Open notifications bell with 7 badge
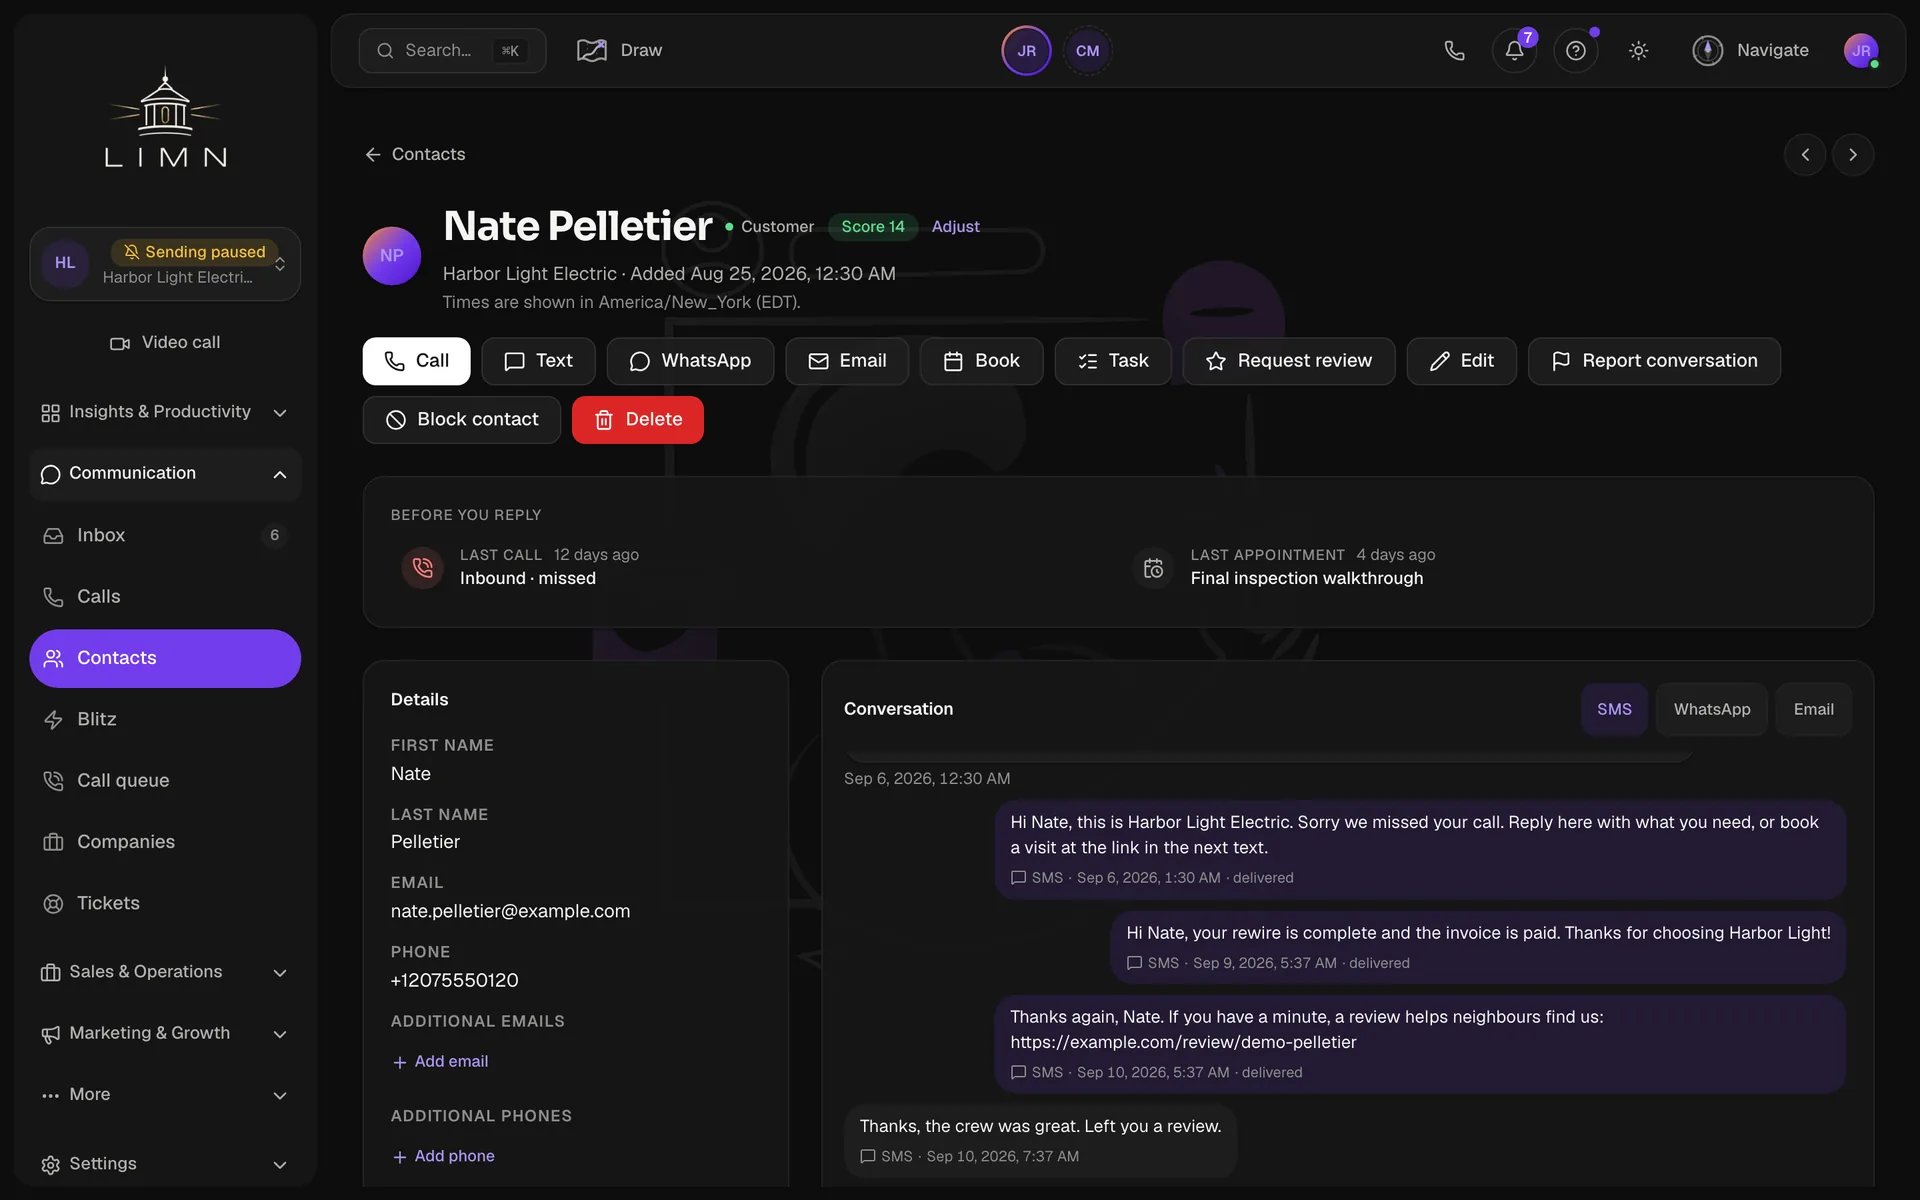The height and width of the screenshot is (1200, 1920). point(1515,50)
